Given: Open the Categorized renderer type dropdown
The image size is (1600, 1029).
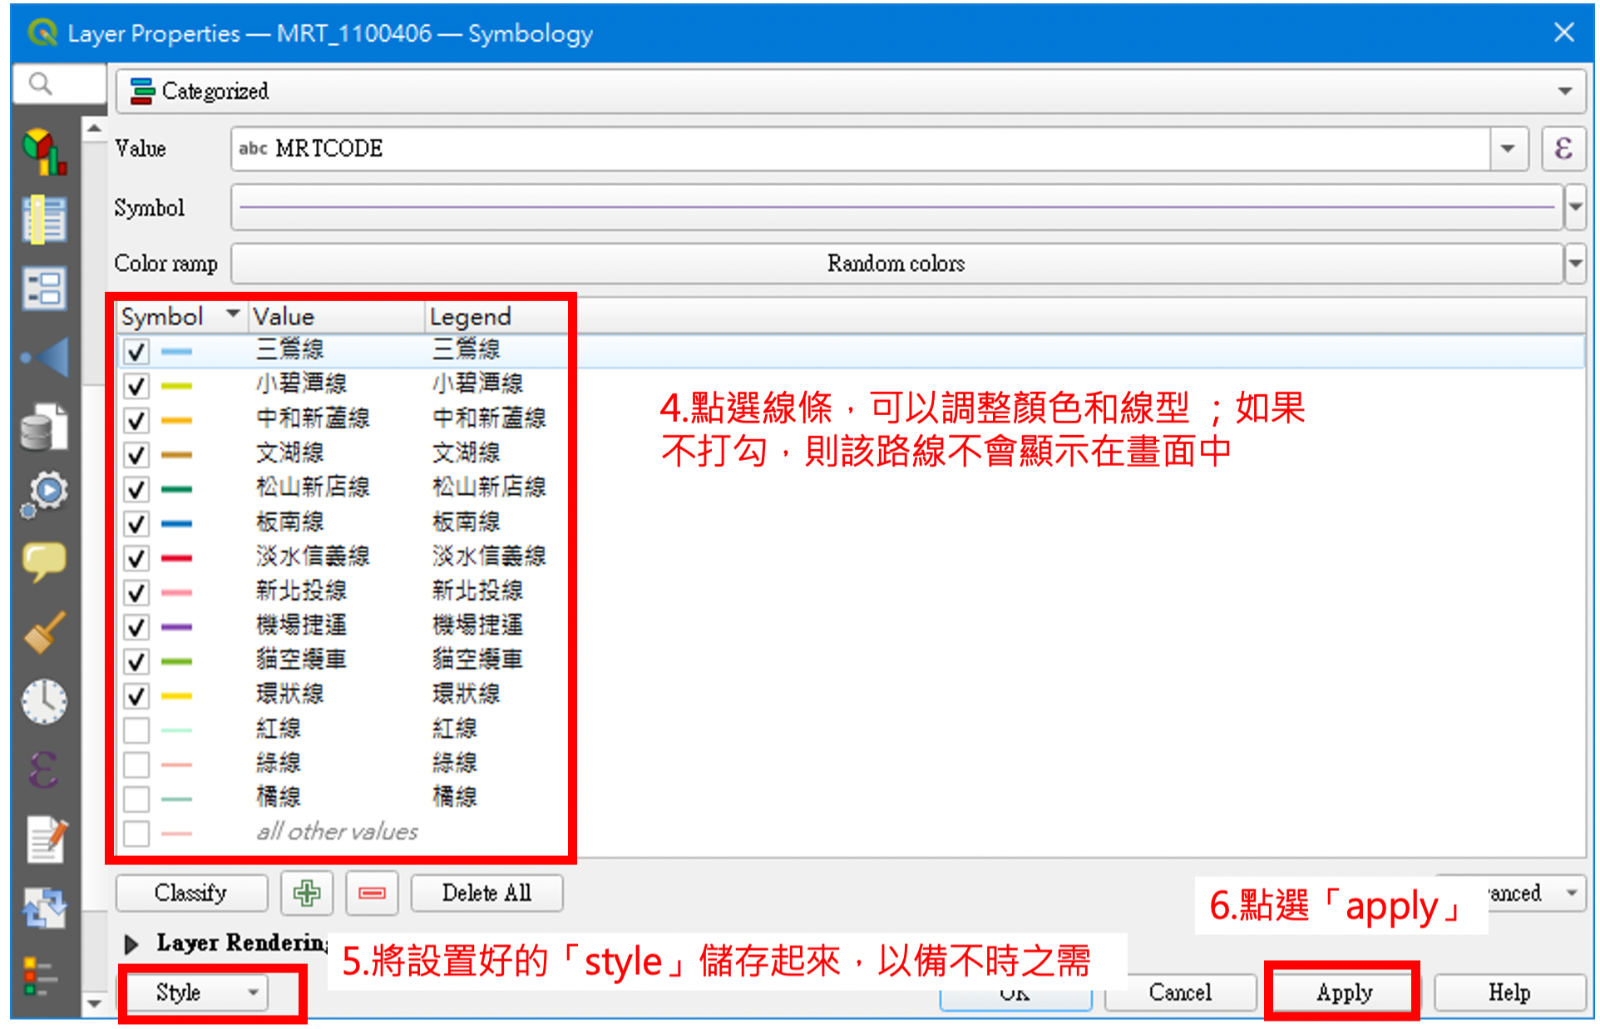Looking at the screenshot, I should pyautogui.click(x=851, y=91).
